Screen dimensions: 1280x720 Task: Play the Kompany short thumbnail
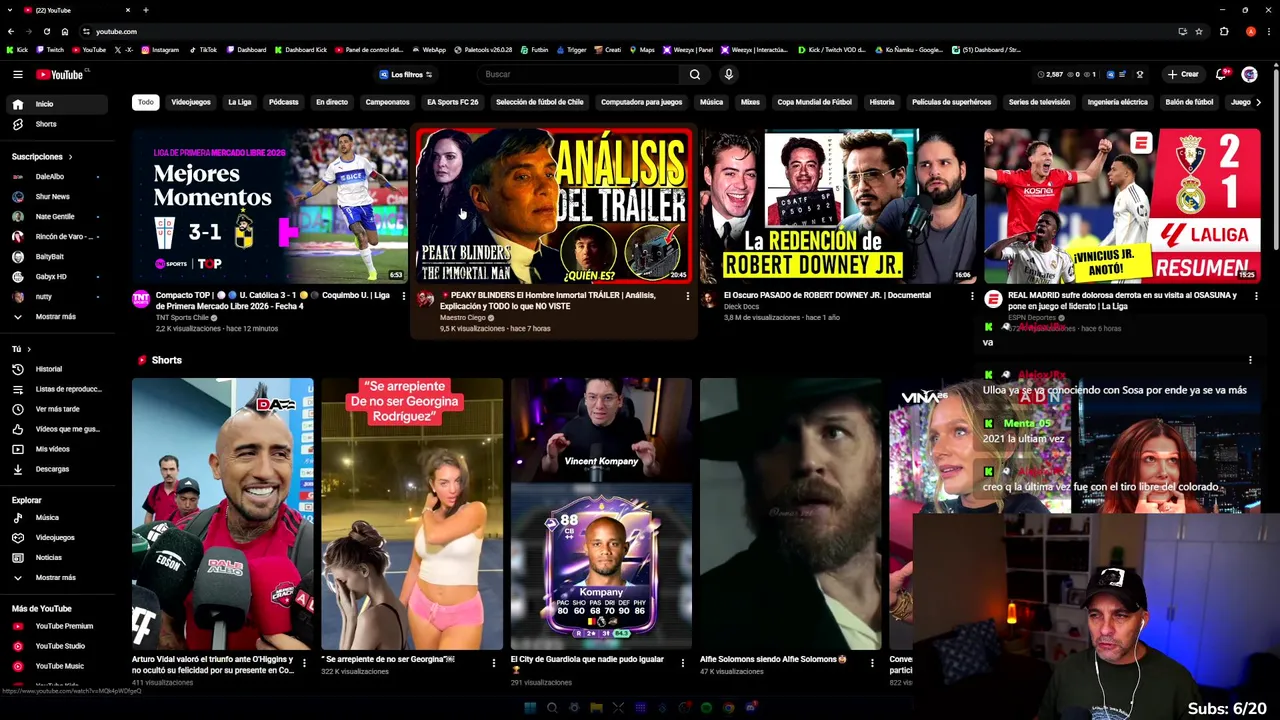(x=601, y=514)
